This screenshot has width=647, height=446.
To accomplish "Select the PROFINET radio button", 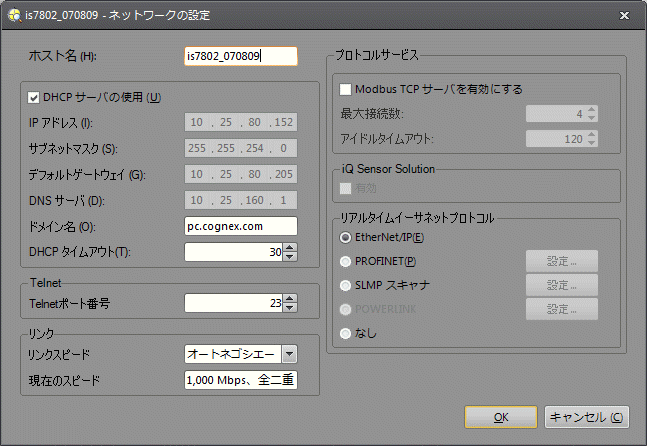I will coord(346,262).
